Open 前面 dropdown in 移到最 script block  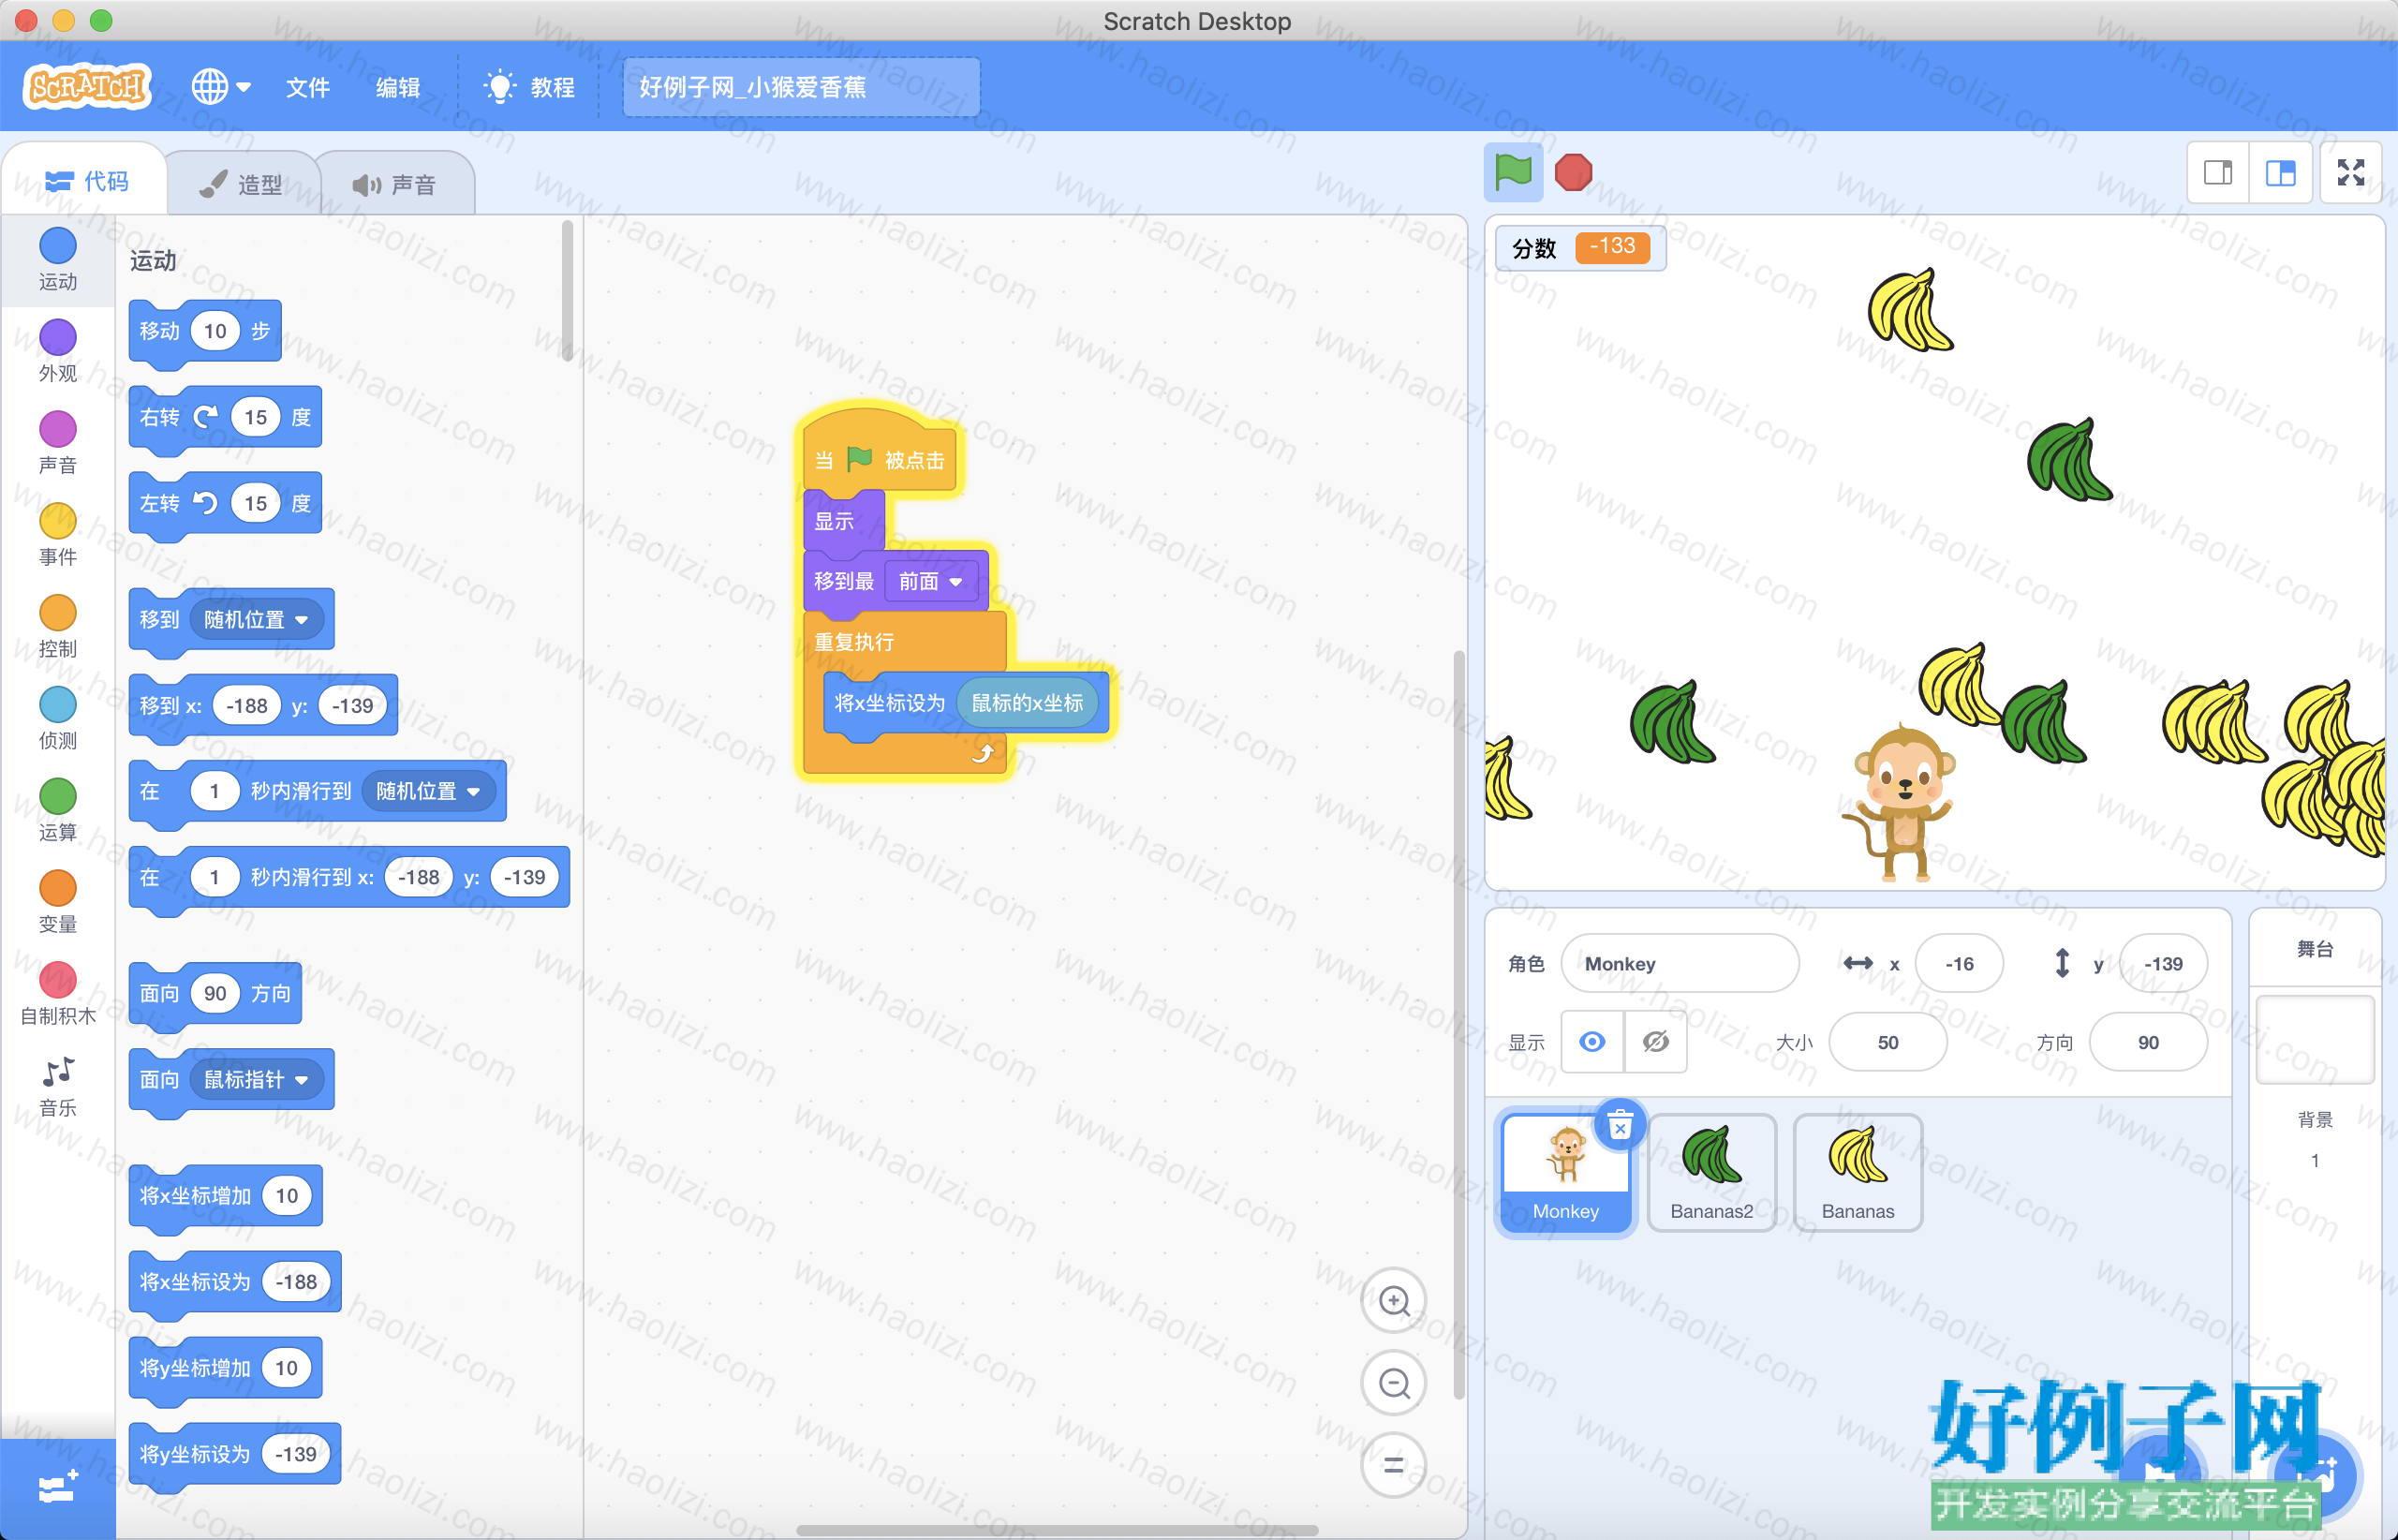(931, 581)
